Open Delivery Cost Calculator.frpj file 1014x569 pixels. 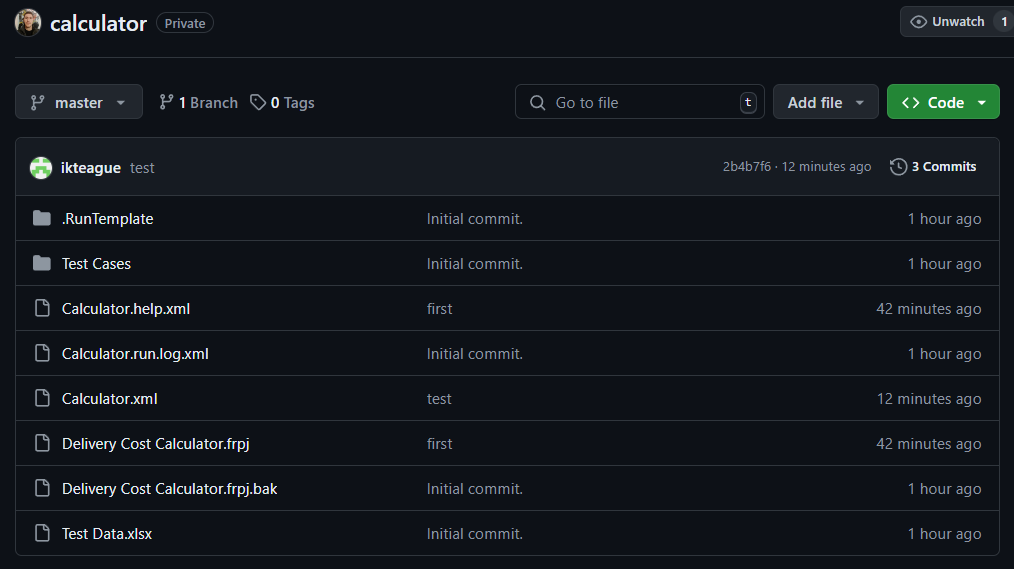coord(156,444)
